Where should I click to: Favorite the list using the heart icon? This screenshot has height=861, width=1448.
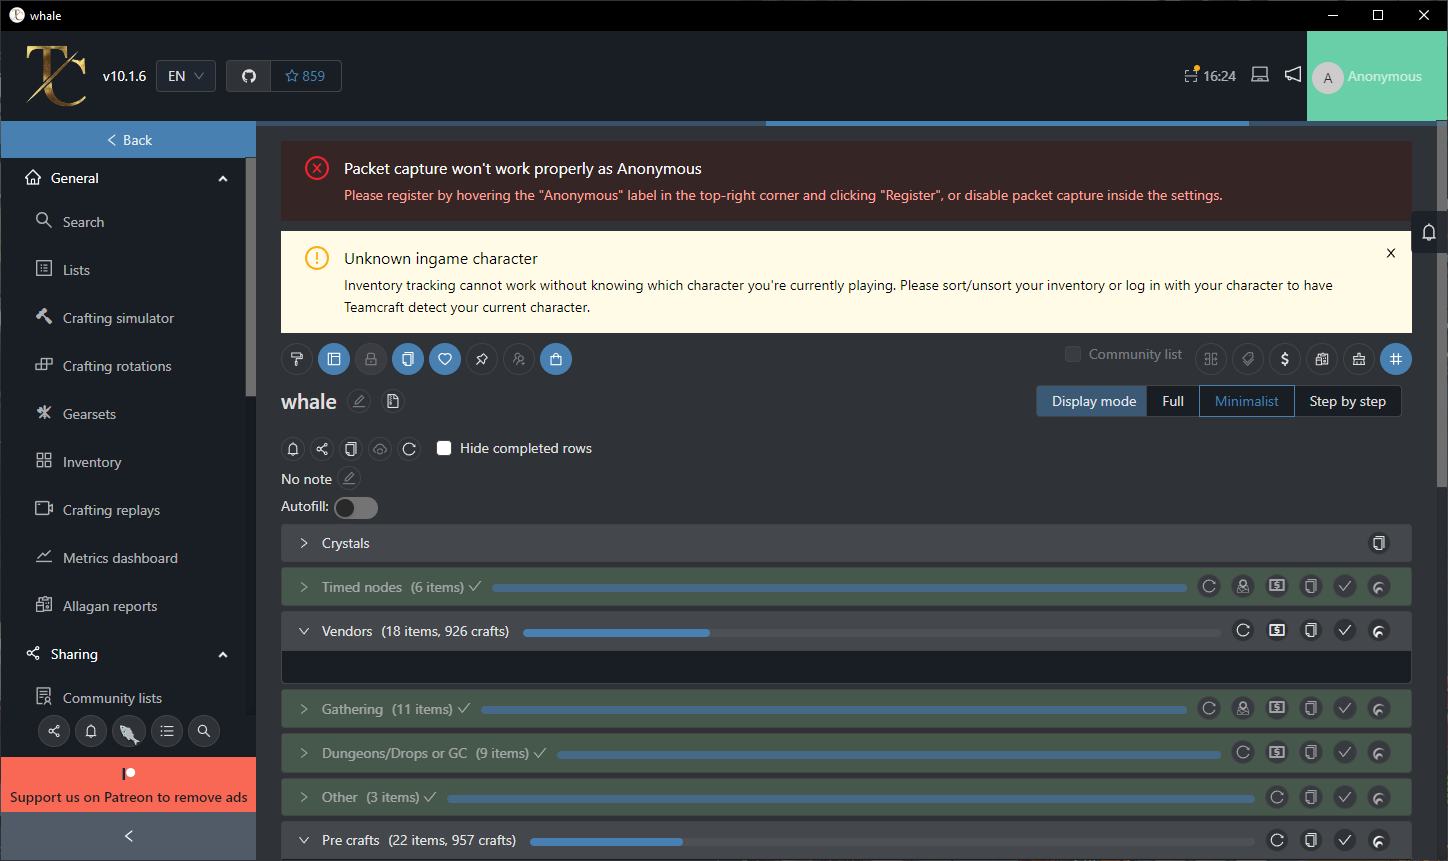tap(444, 359)
